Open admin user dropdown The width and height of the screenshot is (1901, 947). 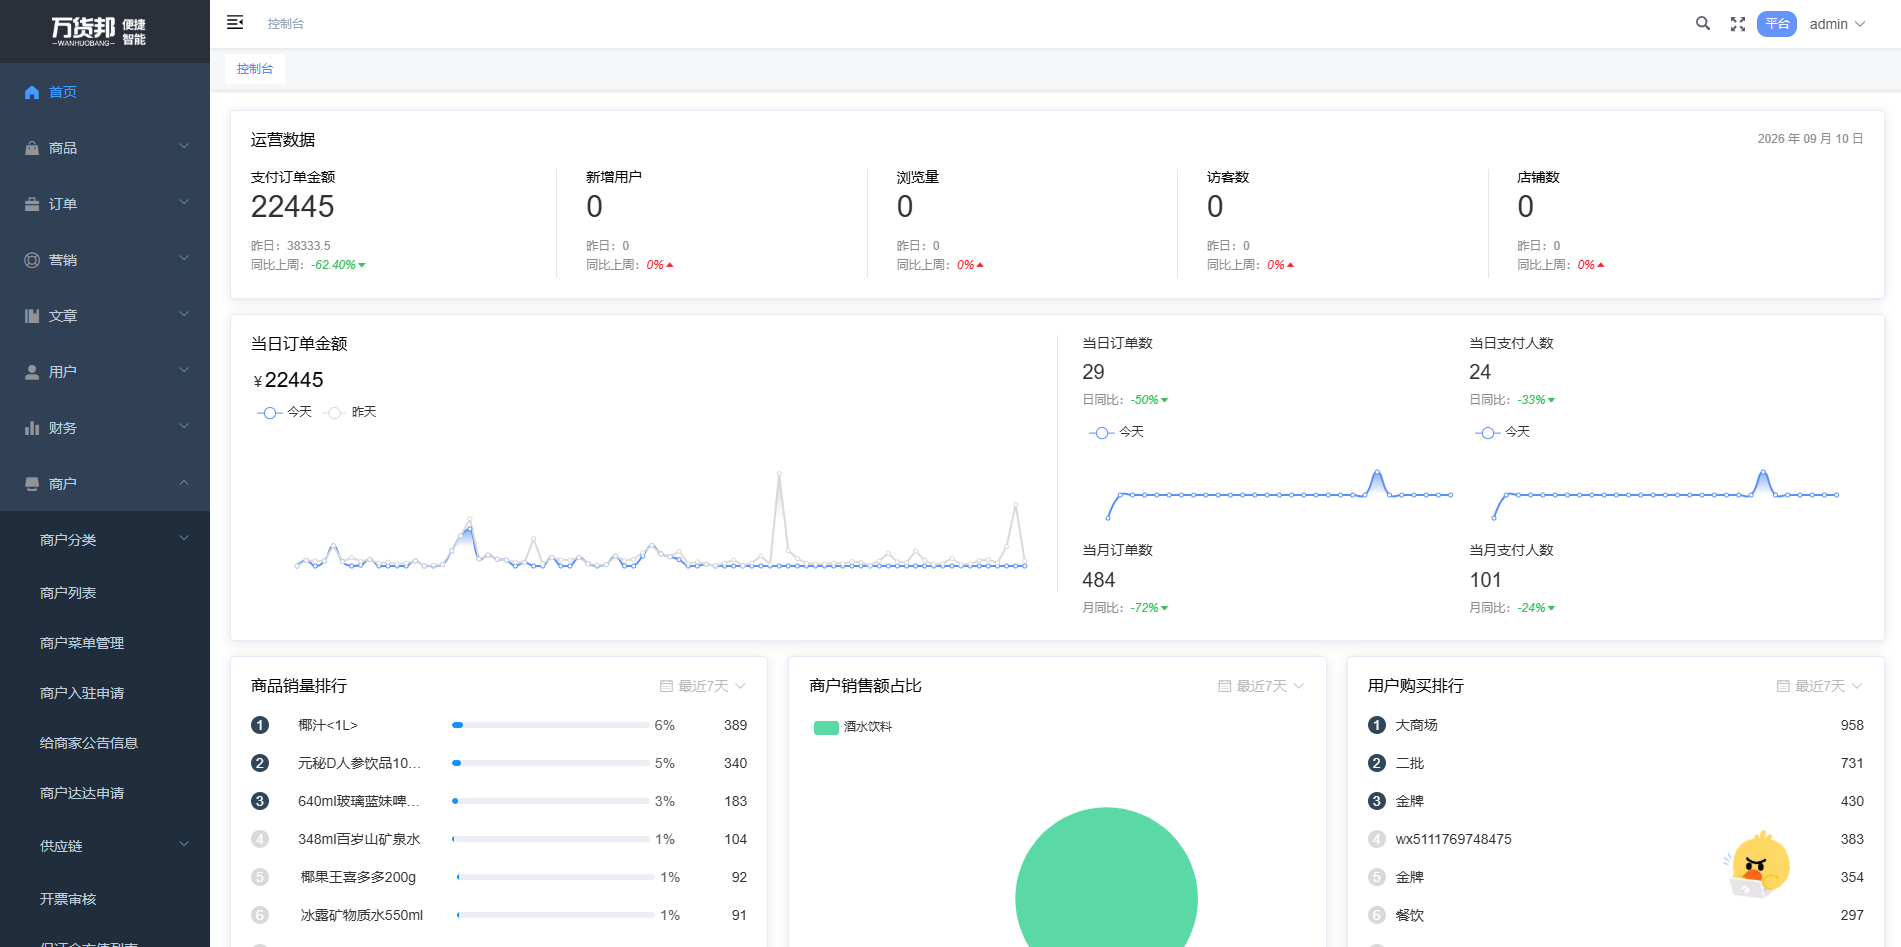tap(1837, 24)
